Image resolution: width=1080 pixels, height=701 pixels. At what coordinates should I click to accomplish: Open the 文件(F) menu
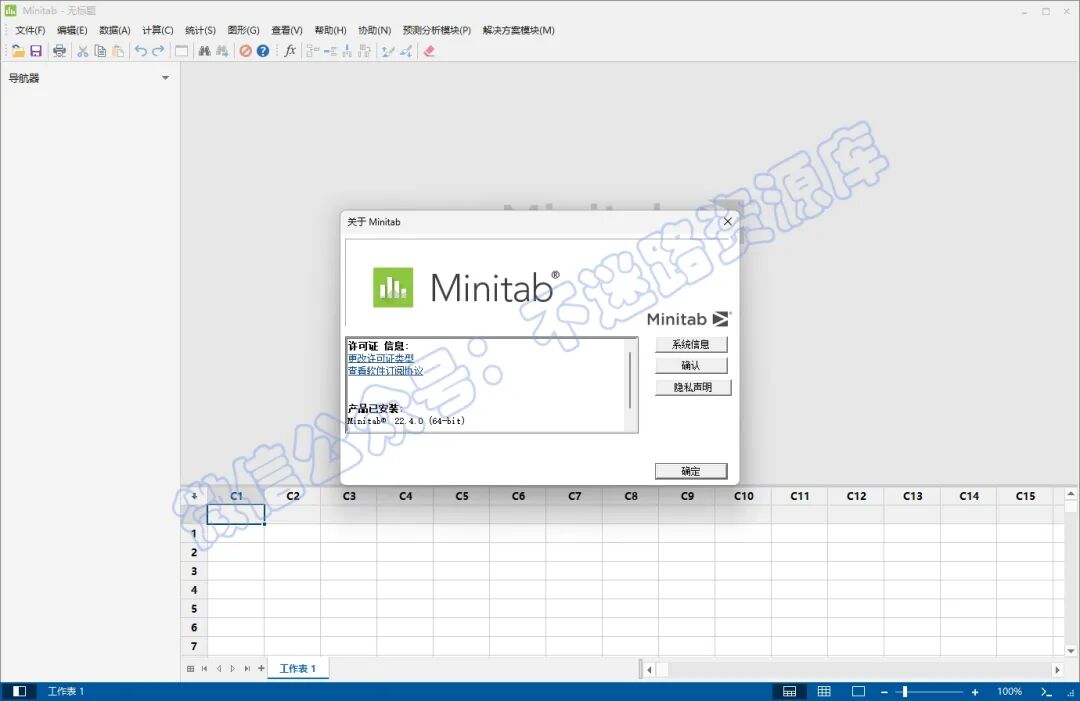[x=30, y=30]
